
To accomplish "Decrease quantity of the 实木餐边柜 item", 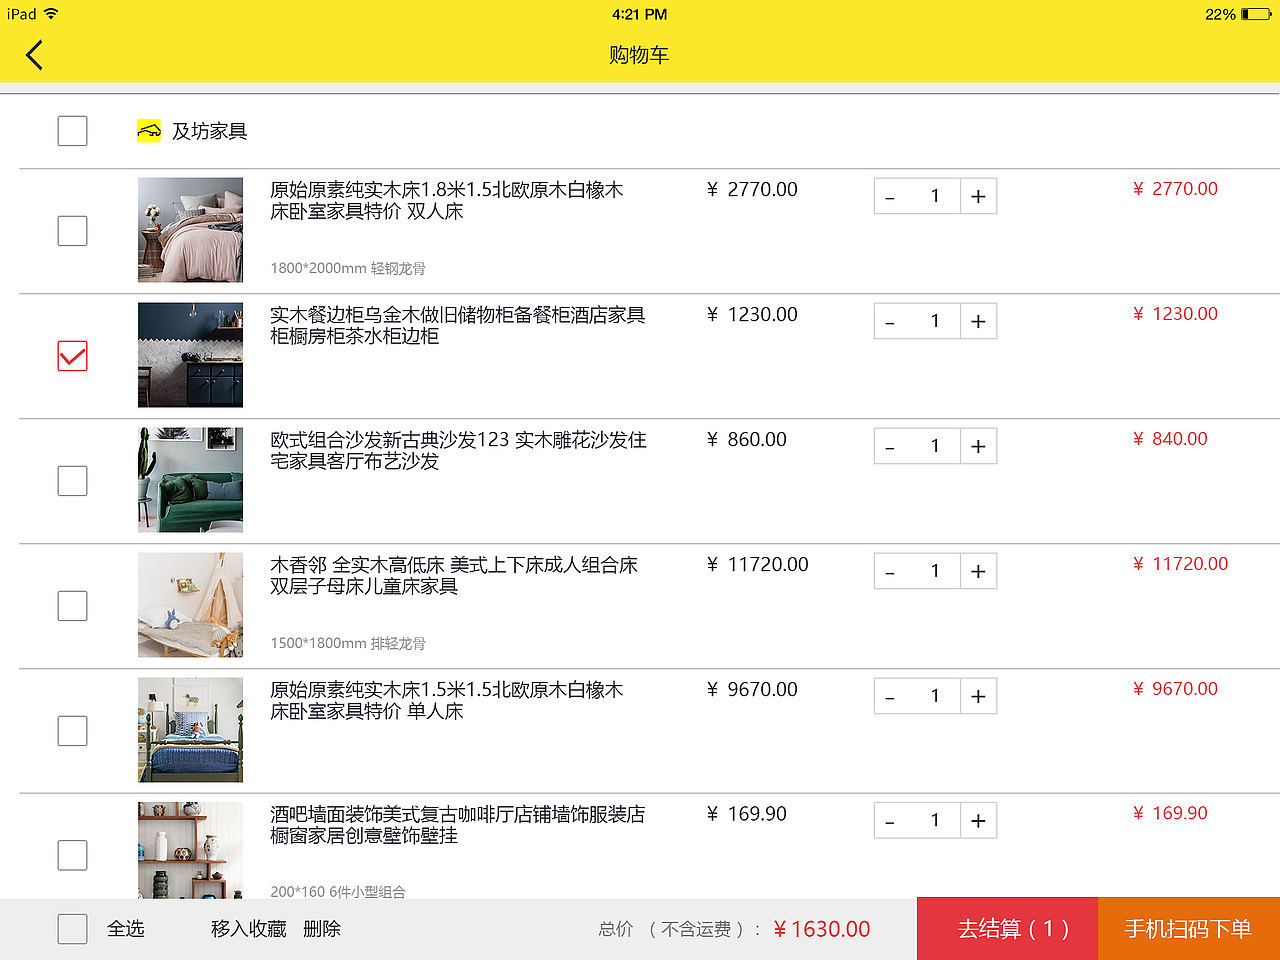I will click(891, 321).
